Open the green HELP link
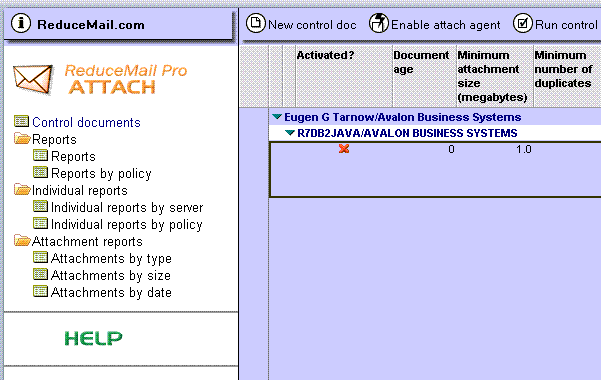601x380 pixels. tap(94, 339)
